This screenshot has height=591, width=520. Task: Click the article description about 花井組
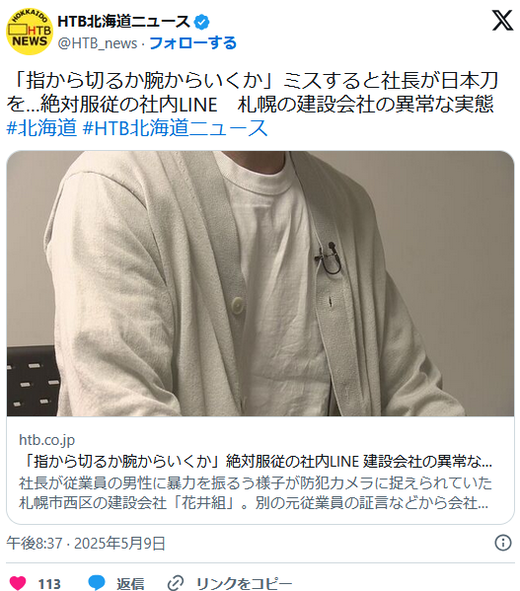coord(255,493)
